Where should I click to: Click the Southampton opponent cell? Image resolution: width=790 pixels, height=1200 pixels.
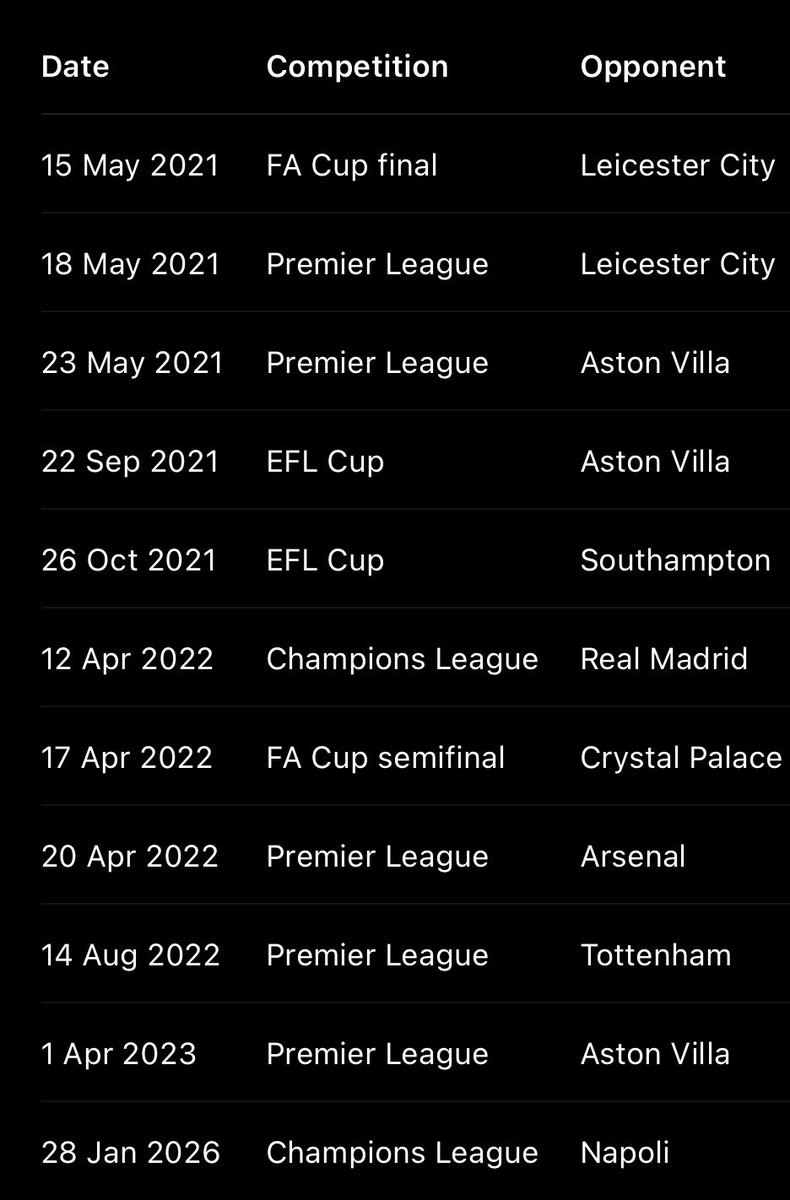(675, 561)
